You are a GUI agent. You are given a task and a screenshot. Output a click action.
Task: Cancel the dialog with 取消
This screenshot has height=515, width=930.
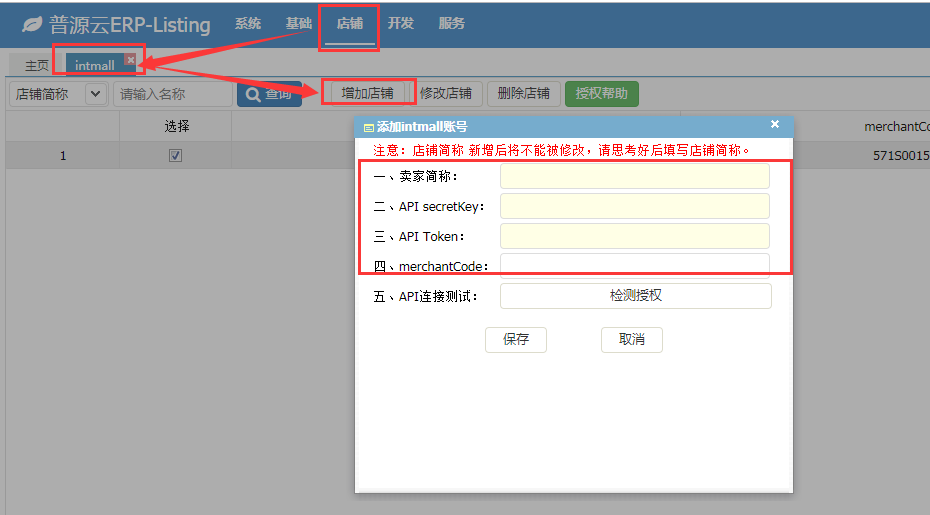point(632,339)
